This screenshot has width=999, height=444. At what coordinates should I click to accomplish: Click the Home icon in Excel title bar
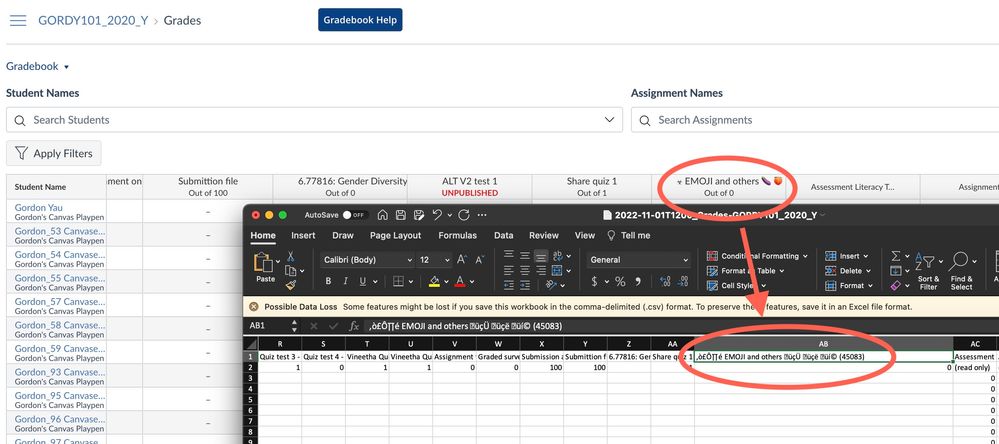pyautogui.click(x=381, y=215)
